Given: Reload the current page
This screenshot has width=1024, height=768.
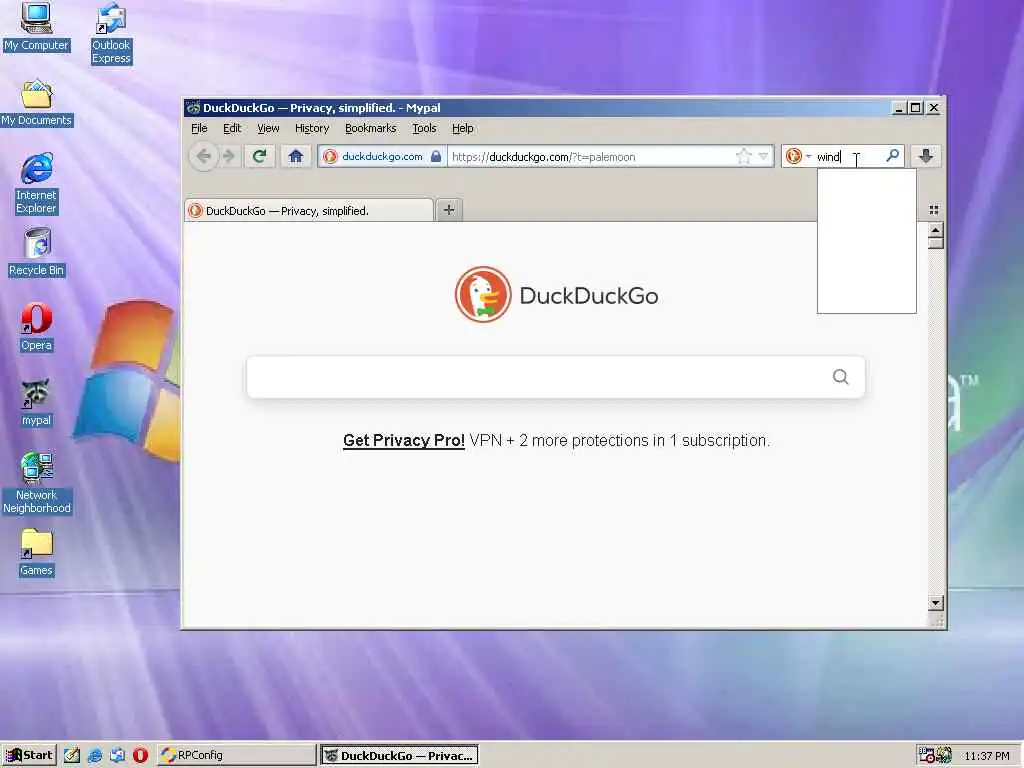Looking at the screenshot, I should [259, 156].
